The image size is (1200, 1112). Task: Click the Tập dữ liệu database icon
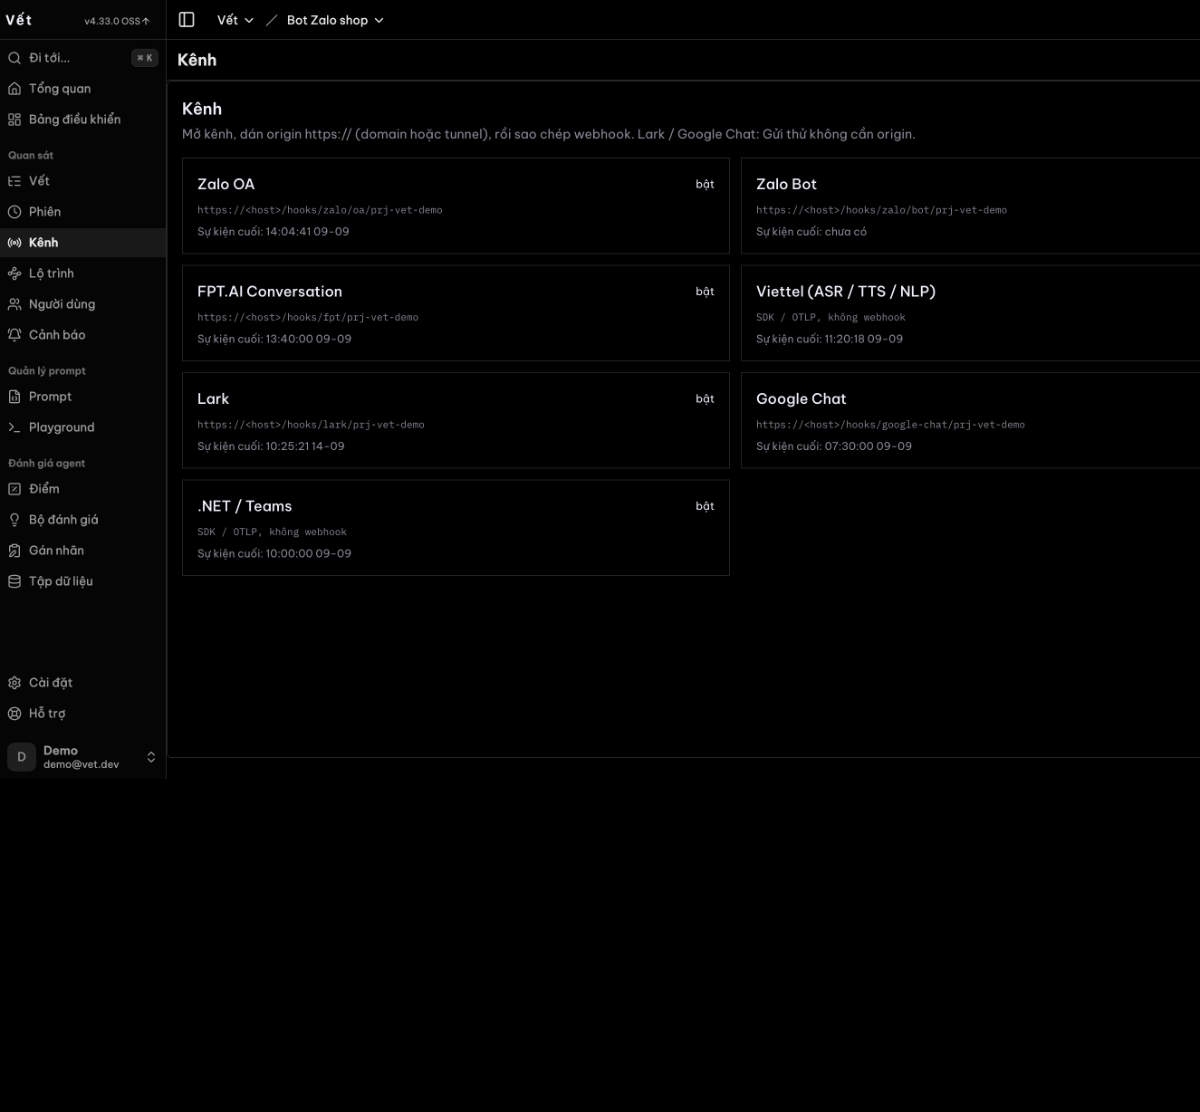tap(14, 582)
